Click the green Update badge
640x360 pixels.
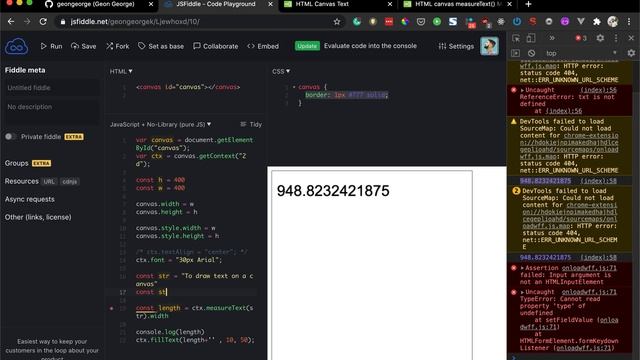(x=307, y=46)
